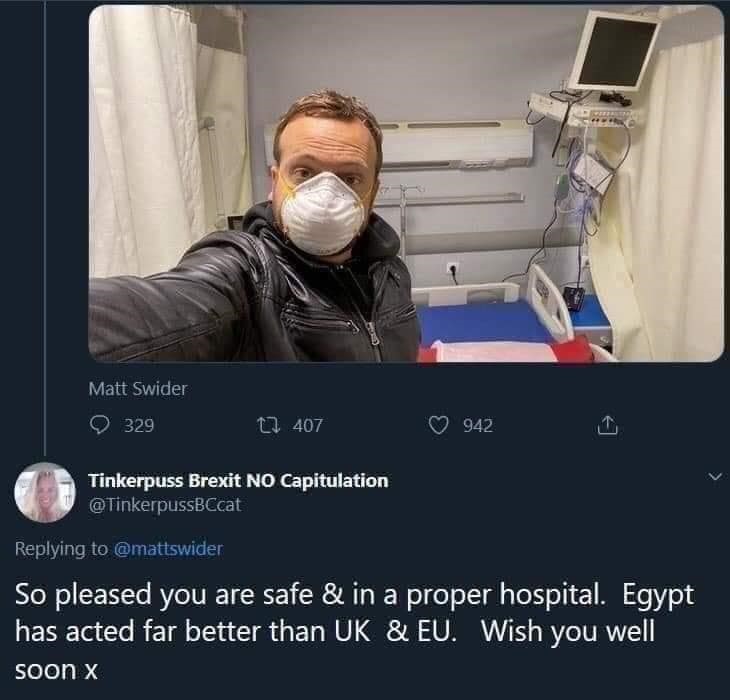This screenshot has width=730, height=700.
Task: View the 407 retweets count
Action: click(307, 426)
